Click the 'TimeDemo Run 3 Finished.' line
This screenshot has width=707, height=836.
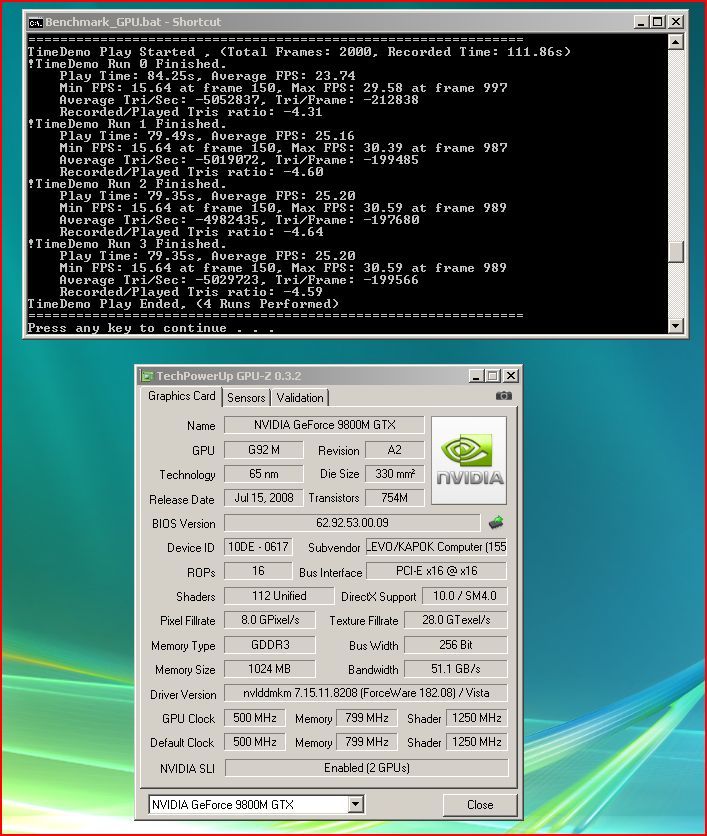(127, 244)
